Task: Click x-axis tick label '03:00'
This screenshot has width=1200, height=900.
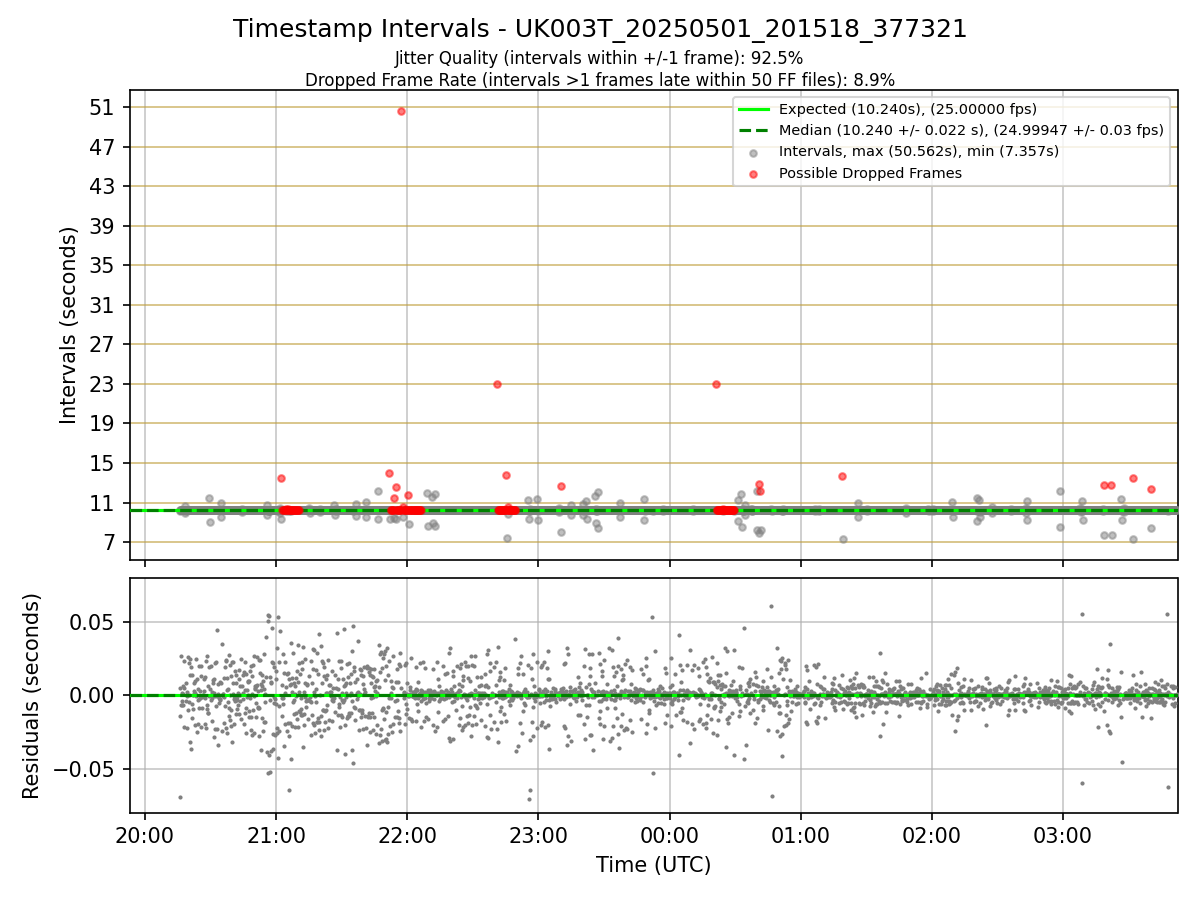Action: [x=1062, y=835]
